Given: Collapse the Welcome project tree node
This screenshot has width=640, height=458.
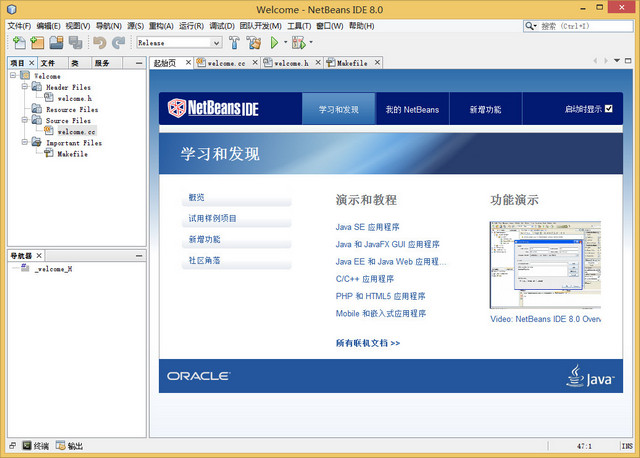Looking at the screenshot, I should [x=13, y=76].
